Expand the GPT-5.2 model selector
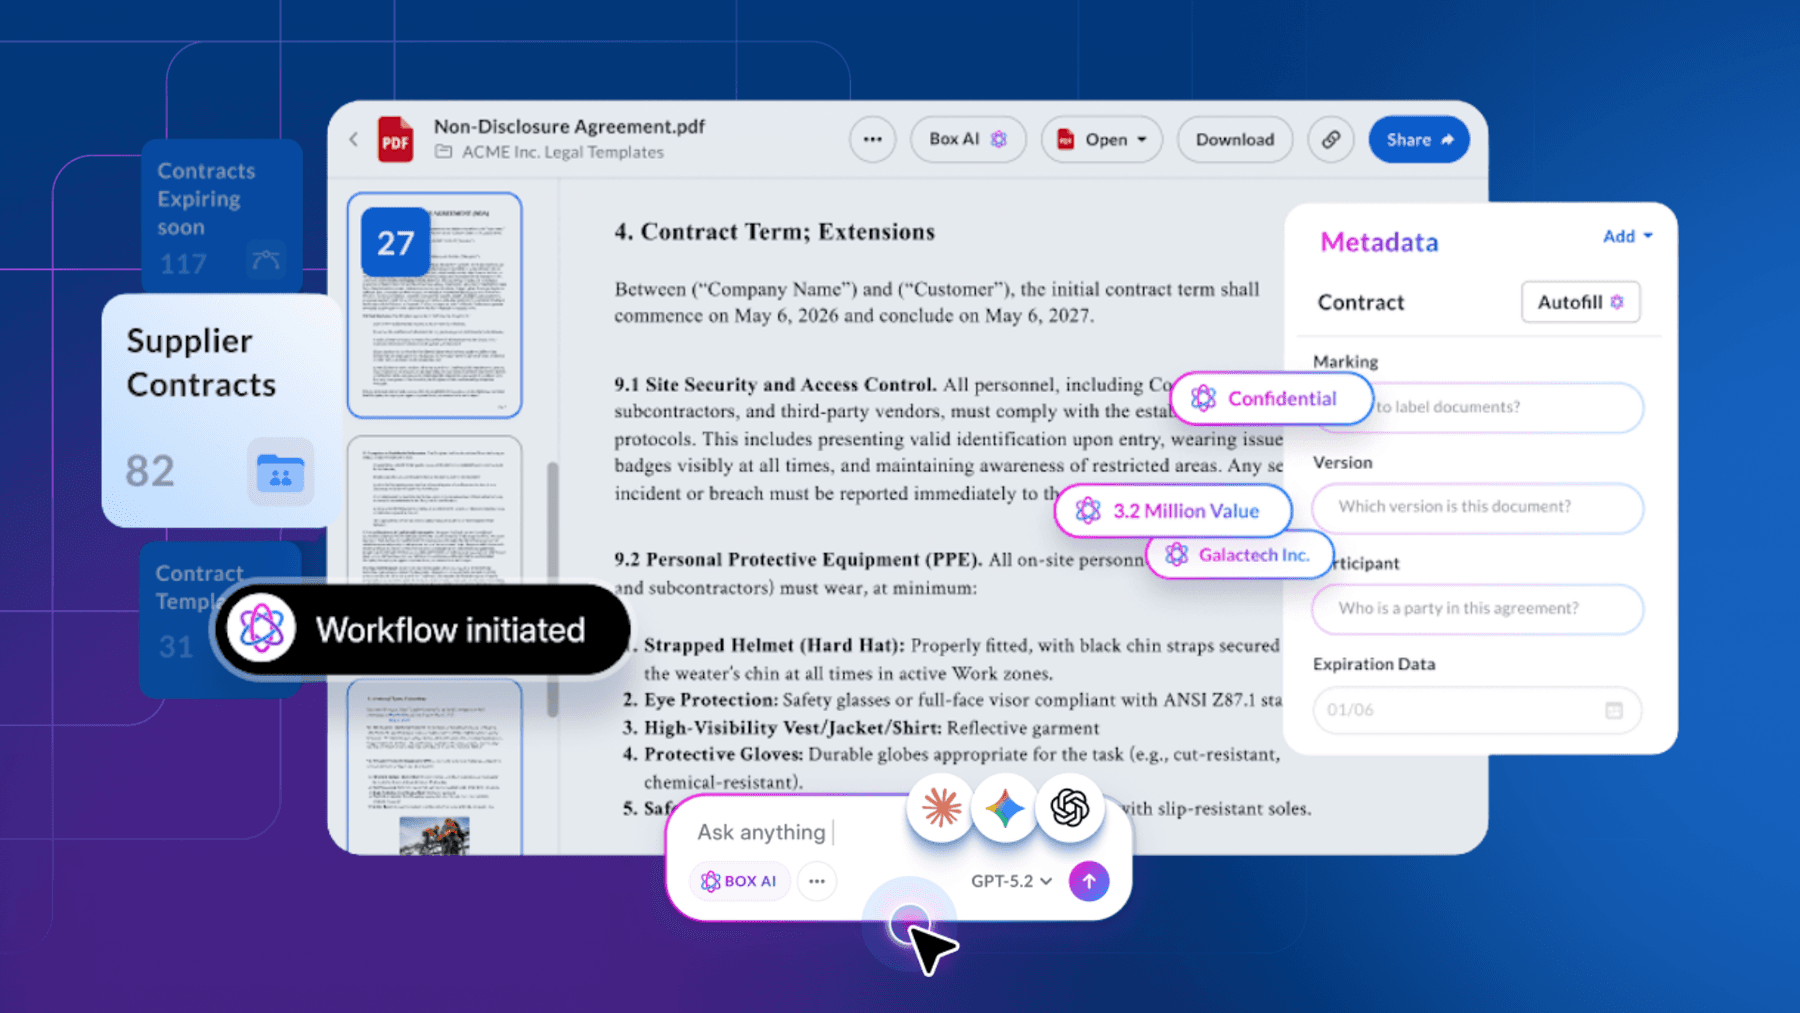 click(x=1011, y=881)
